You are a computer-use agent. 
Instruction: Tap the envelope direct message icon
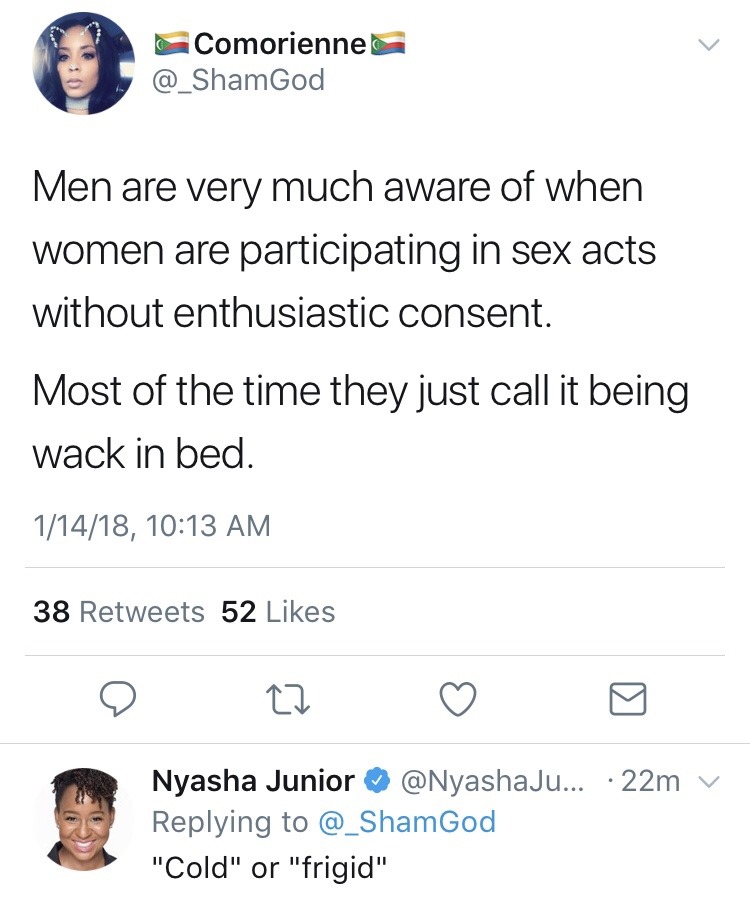point(628,699)
